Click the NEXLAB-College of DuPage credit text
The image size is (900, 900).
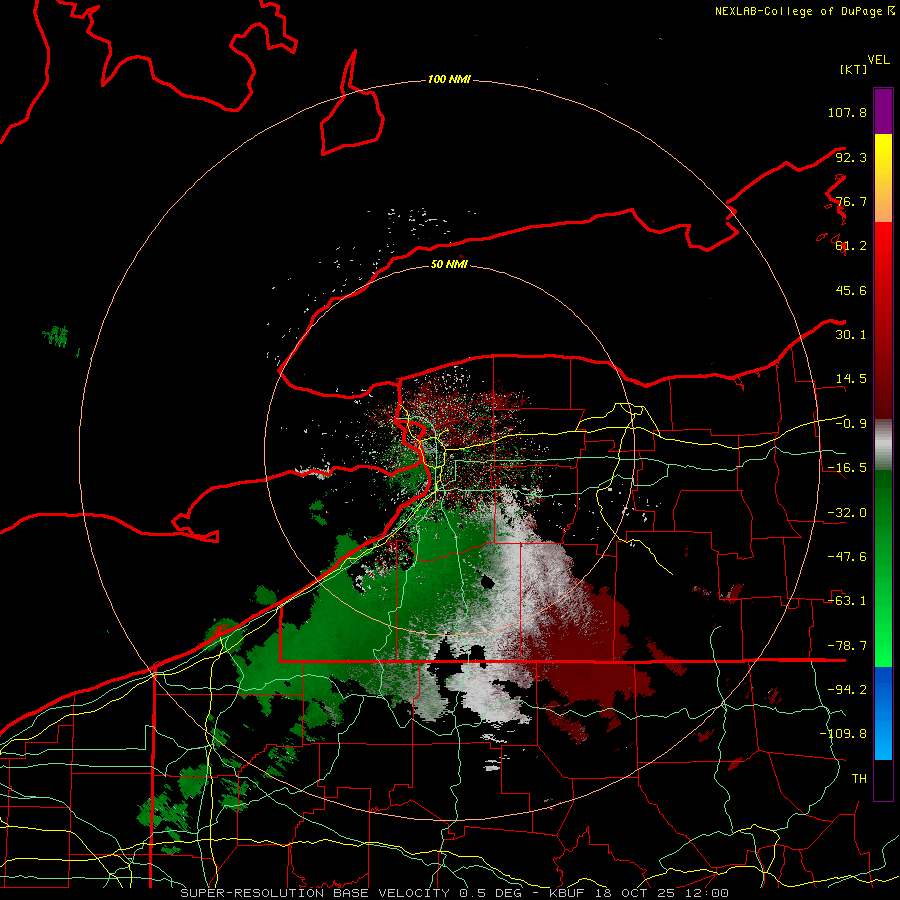[805, 11]
